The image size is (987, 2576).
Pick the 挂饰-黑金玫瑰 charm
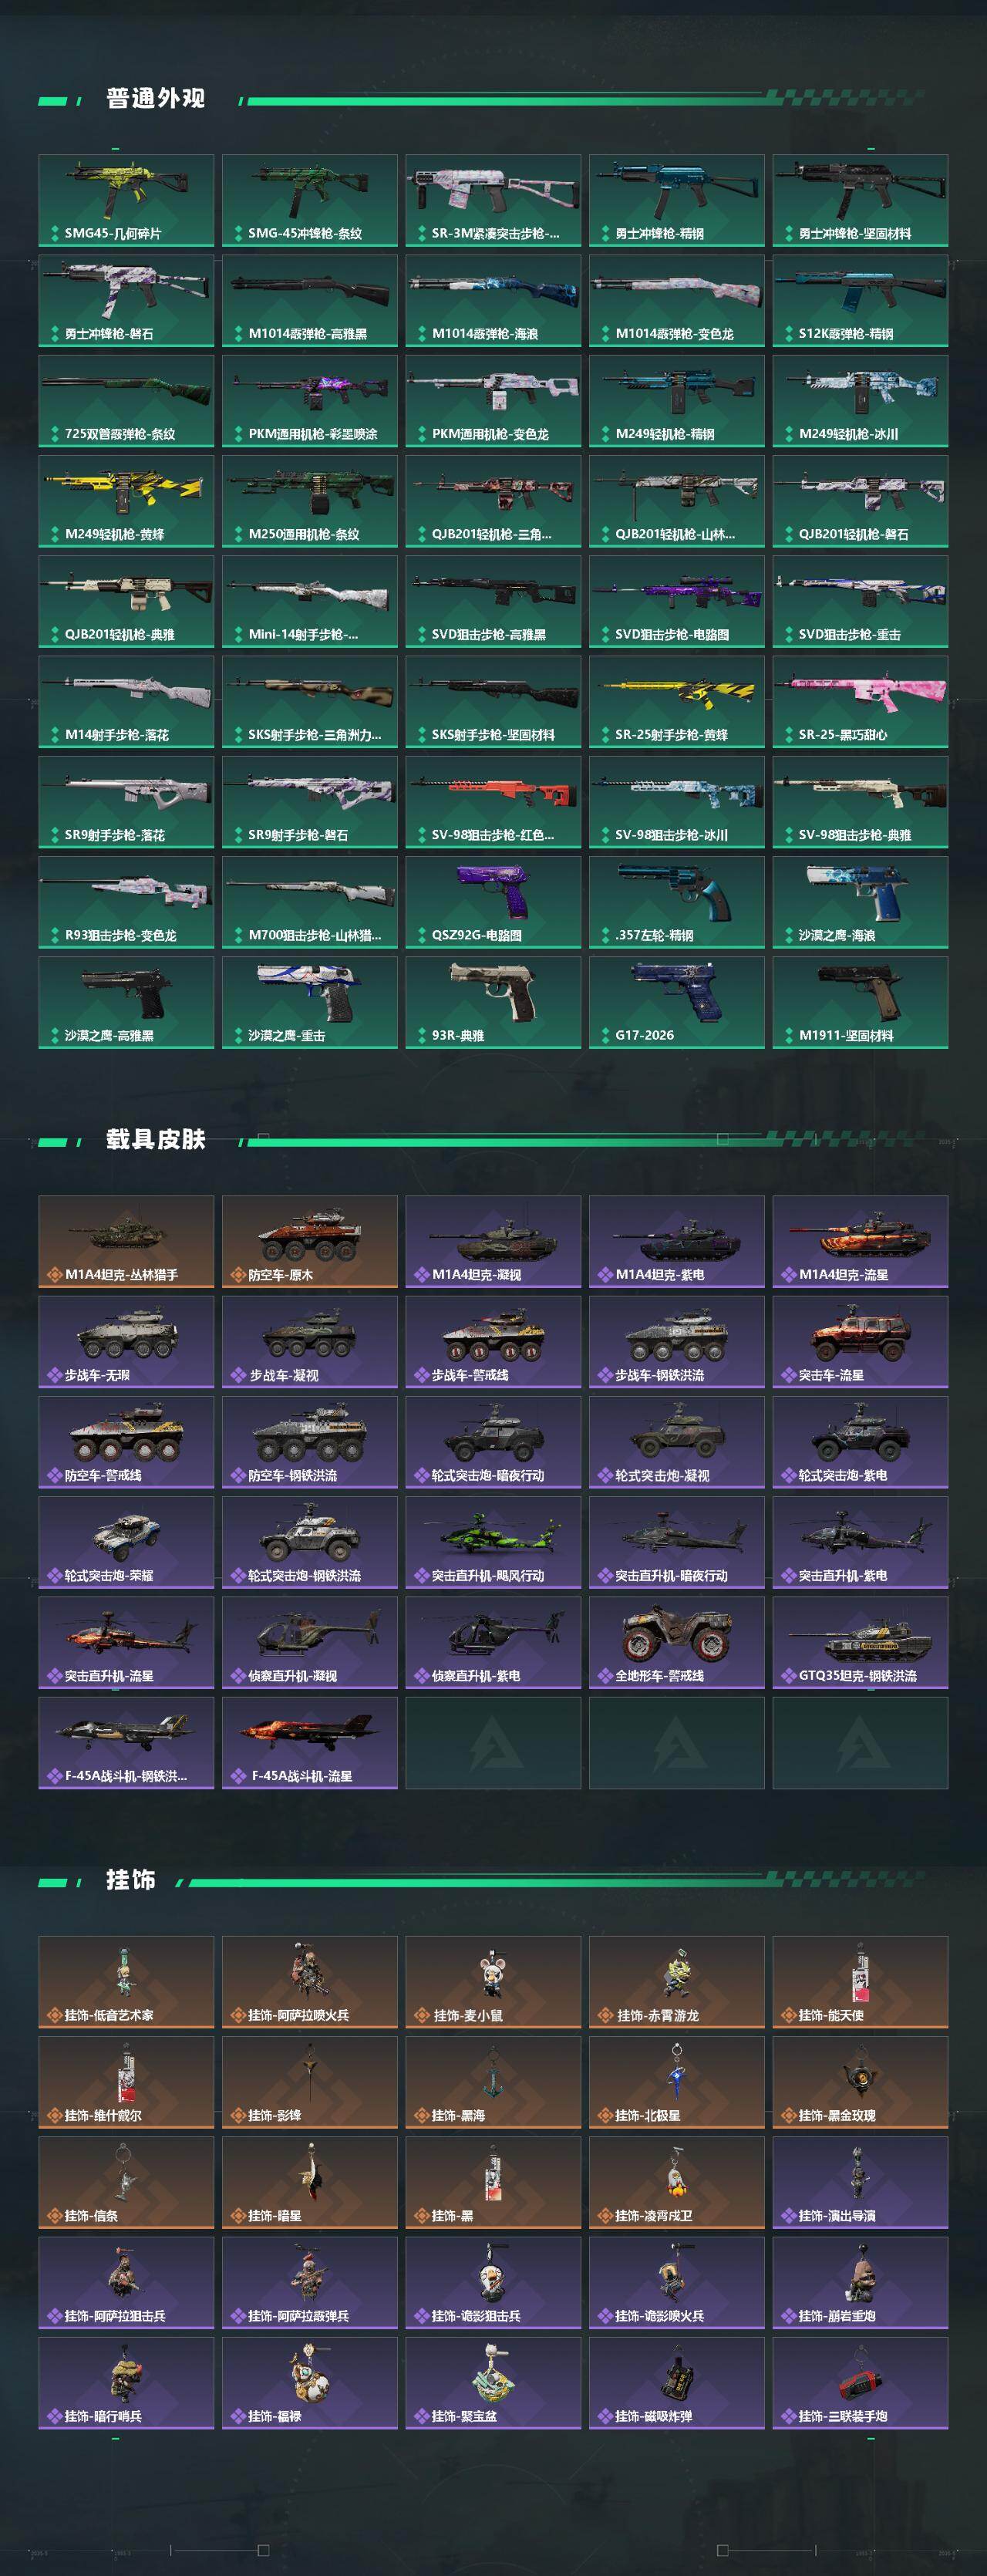860,2082
